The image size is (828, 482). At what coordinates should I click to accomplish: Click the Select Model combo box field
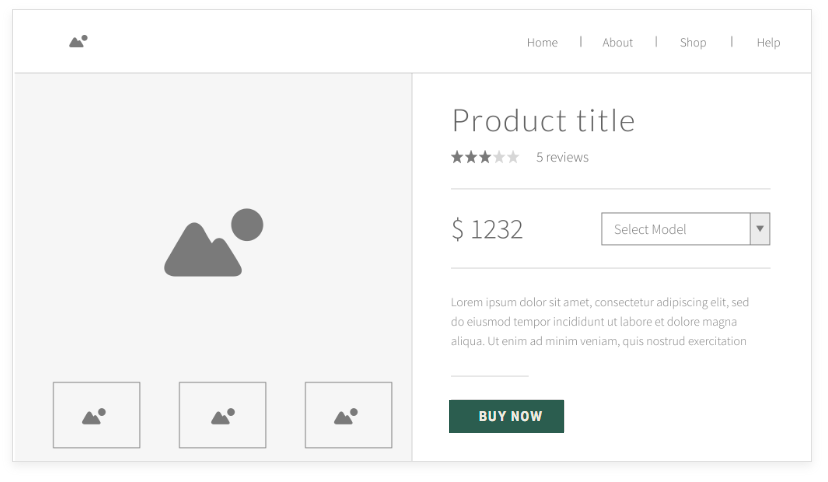685,229
